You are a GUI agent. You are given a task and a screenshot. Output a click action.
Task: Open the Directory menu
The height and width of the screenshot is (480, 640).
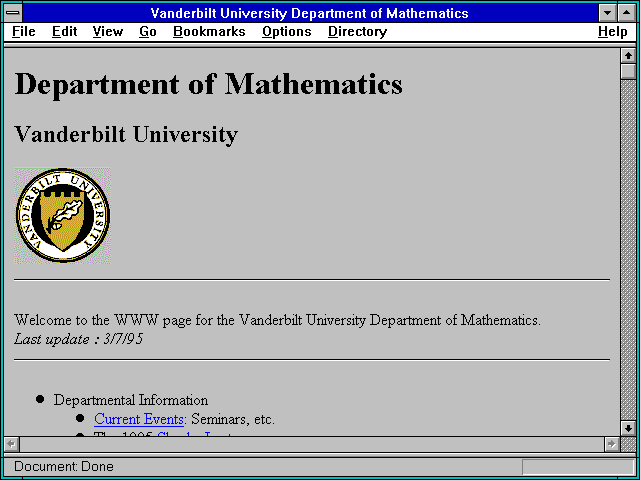click(358, 32)
